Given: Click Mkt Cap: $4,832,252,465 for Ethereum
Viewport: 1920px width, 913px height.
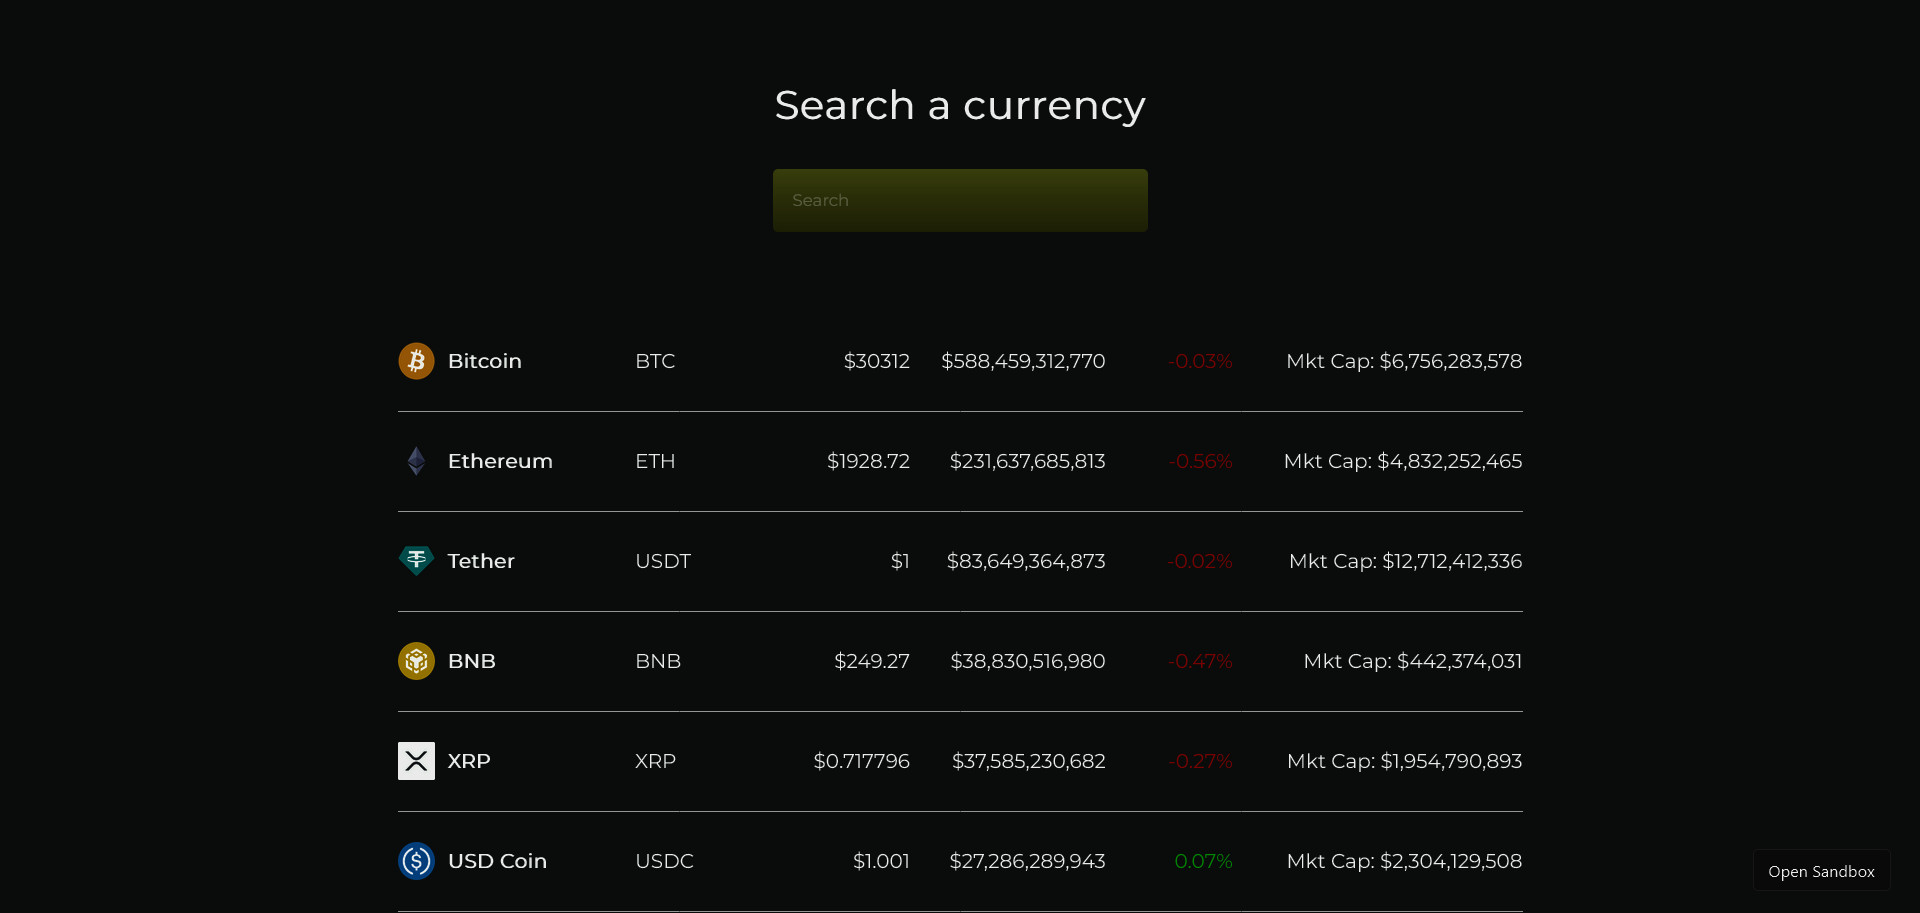Looking at the screenshot, I should (x=1403, y=461).
